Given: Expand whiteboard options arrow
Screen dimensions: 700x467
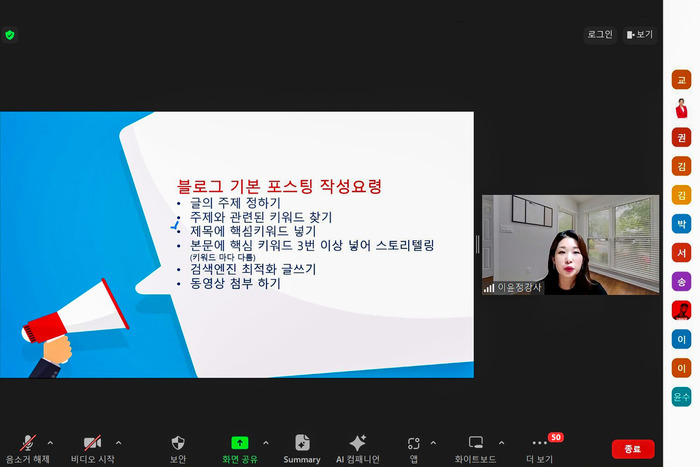Looking at the screenshot, I should point(501,442).
